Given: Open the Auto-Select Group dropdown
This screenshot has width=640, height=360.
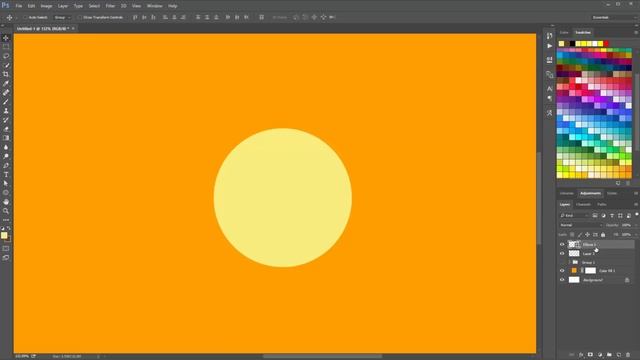Looking at the screenshot, I should (62, 18).
